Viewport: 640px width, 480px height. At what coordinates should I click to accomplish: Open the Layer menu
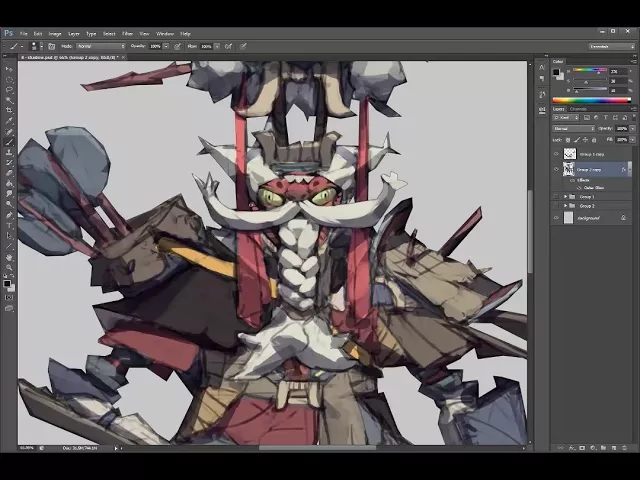pos(73,34)
